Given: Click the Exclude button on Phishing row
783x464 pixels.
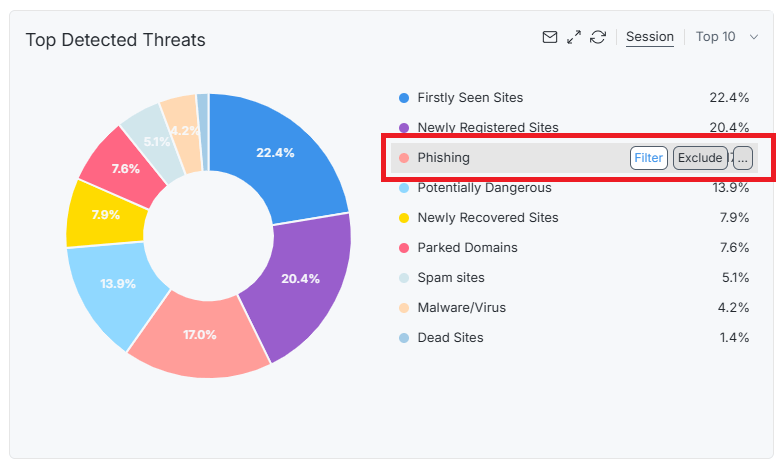Looking at the screenshot, I should click(x=700, y=158).
